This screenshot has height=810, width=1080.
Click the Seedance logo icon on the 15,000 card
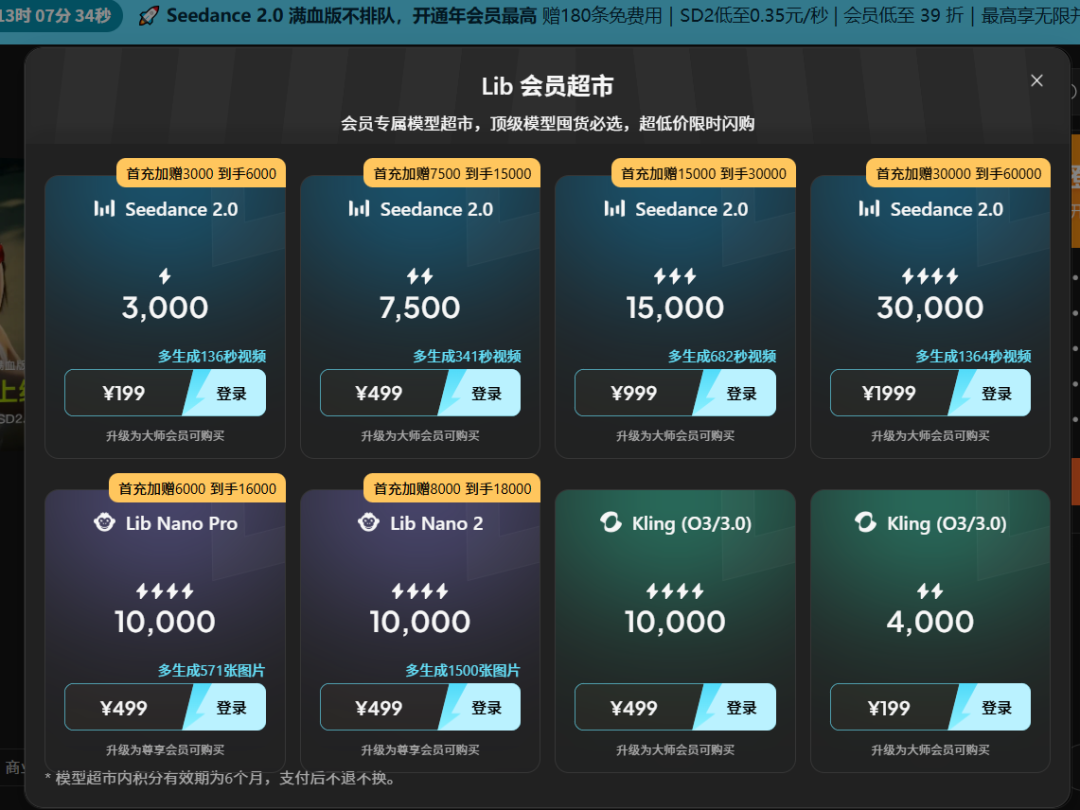tap(614, 208)
